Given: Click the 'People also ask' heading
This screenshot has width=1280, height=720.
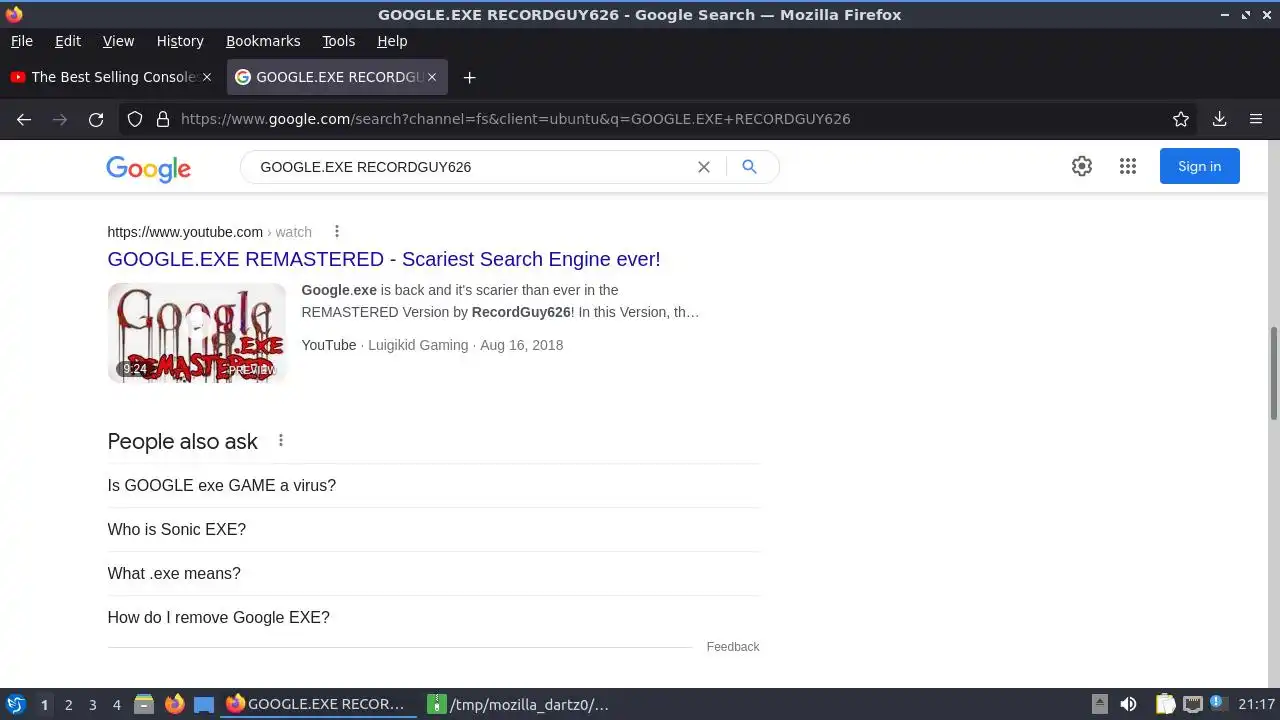Looking at the screenshot, I should (x=182, y=441).
